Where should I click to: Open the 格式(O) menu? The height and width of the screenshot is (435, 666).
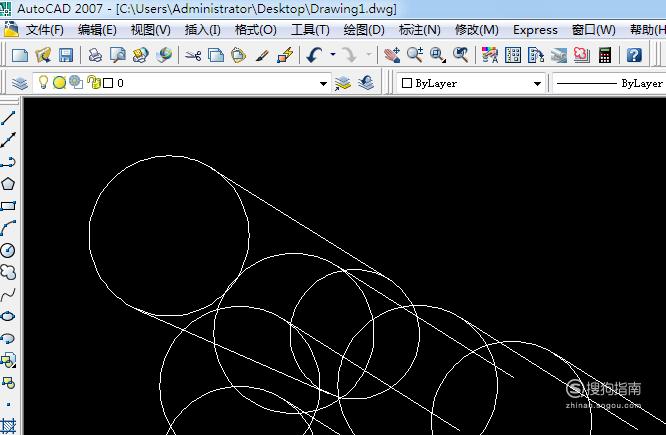pyautogui.click(x=256, y=30)
